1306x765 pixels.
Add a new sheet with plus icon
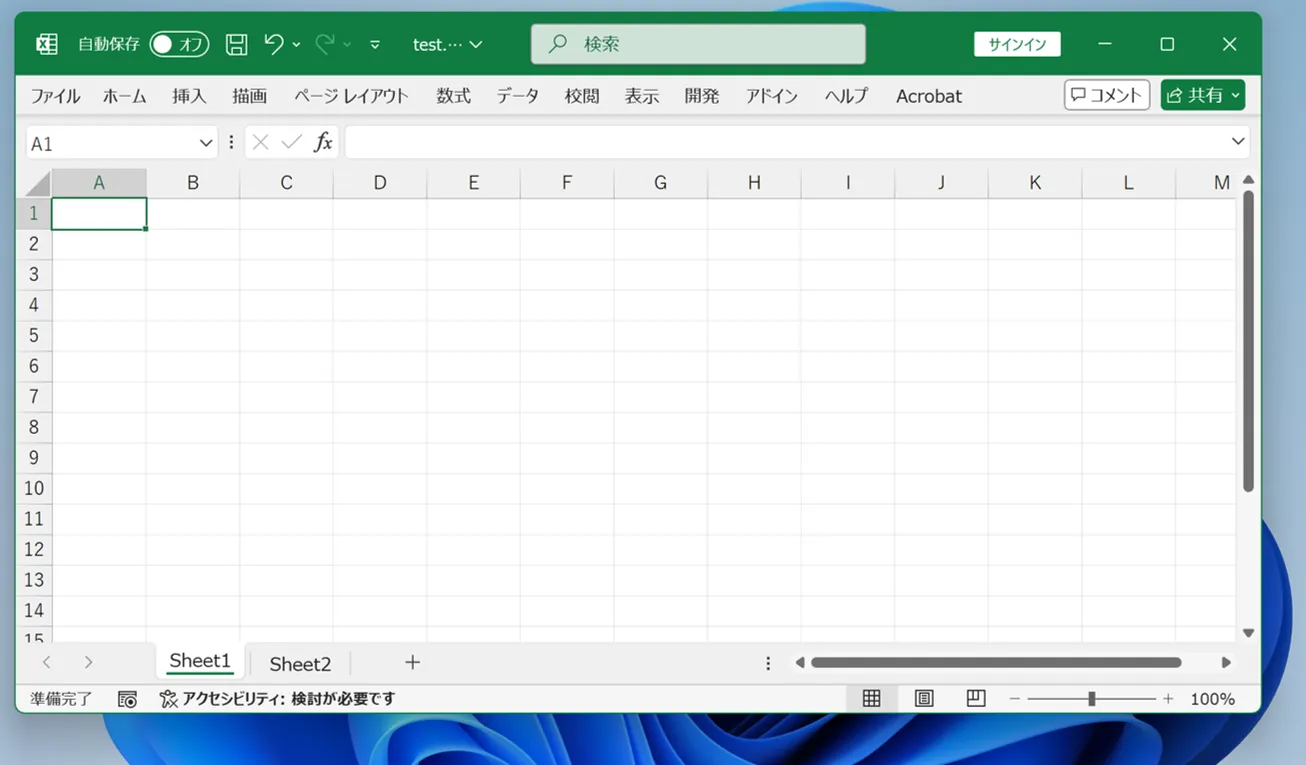[x=412, y=663]
